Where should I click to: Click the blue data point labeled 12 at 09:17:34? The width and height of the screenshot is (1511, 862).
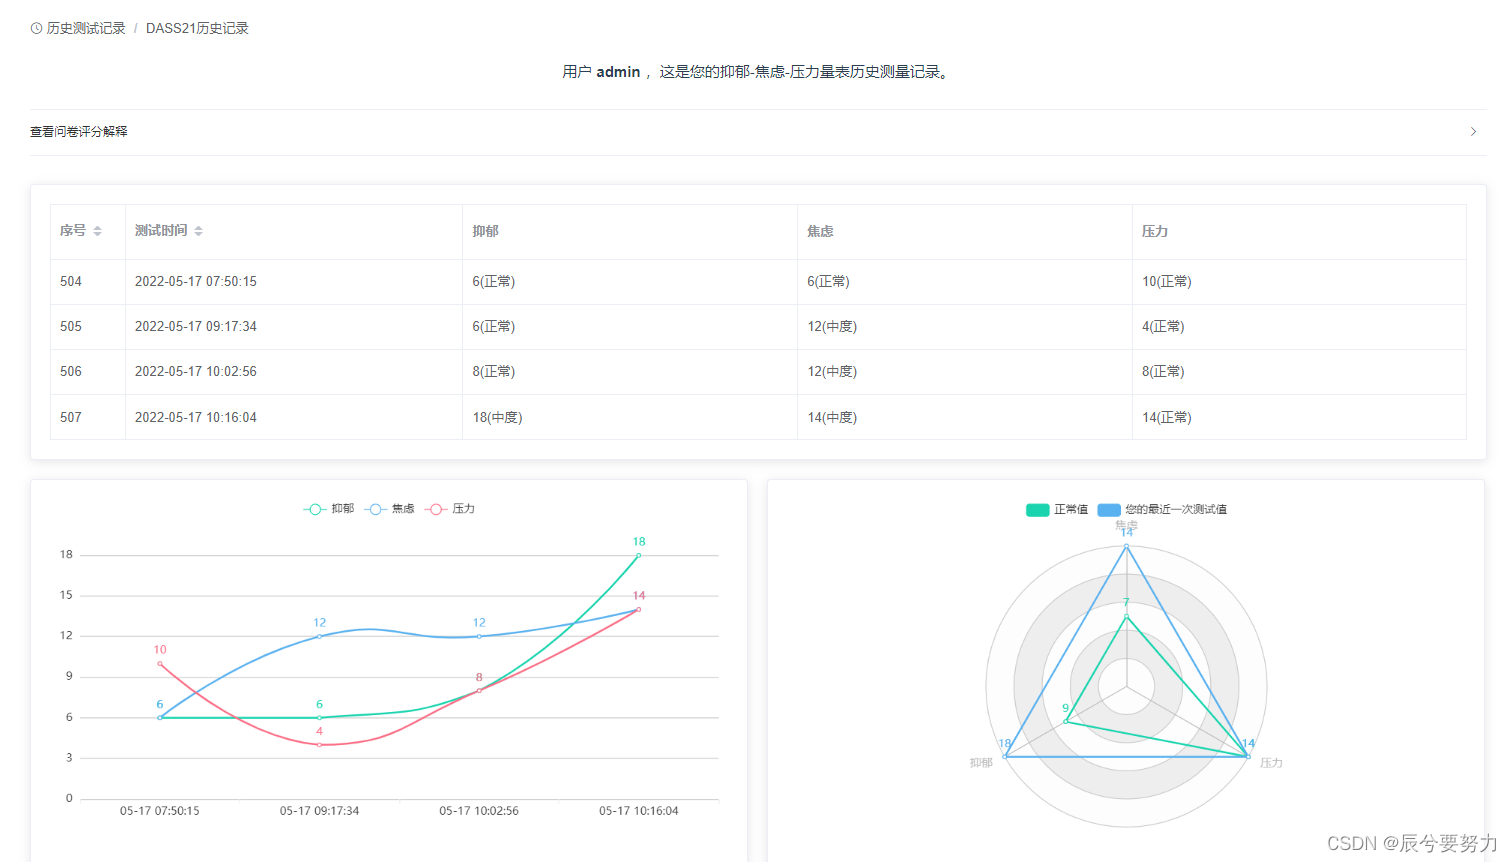point(320,636)
